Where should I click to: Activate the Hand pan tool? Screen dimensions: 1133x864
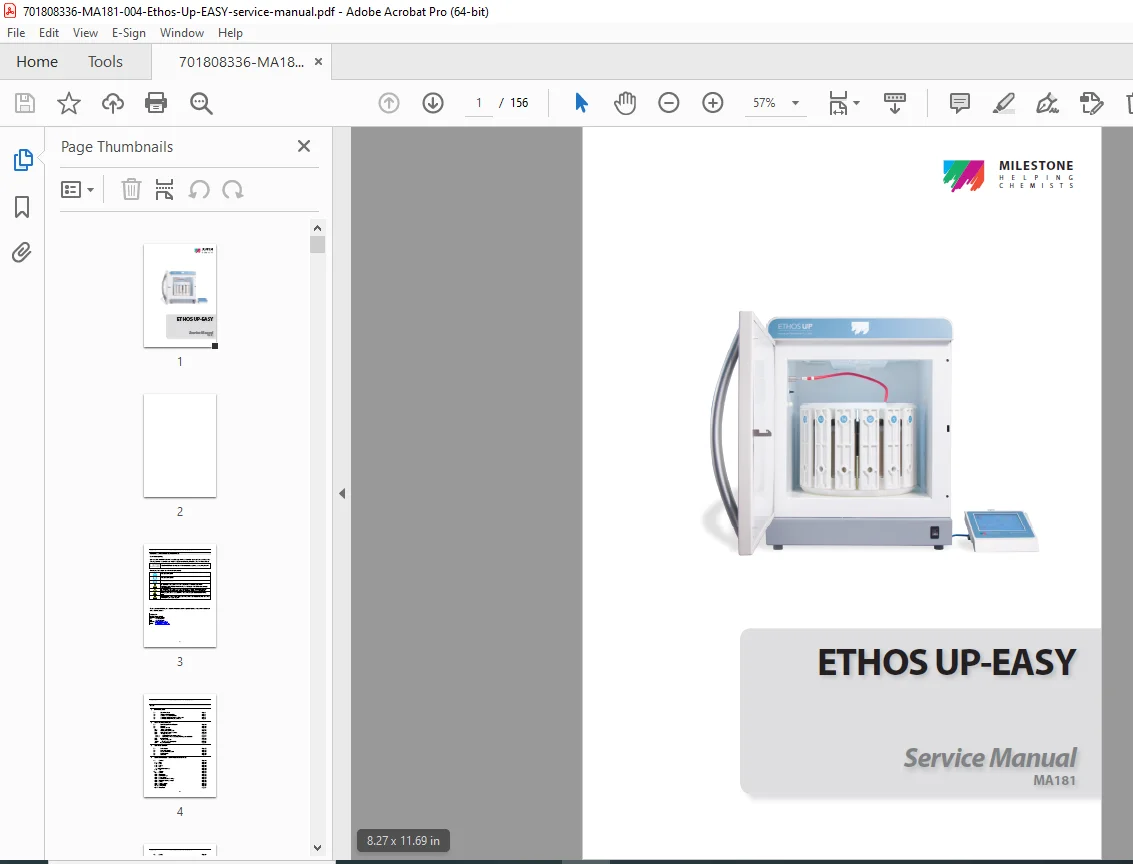pos(625,103)
